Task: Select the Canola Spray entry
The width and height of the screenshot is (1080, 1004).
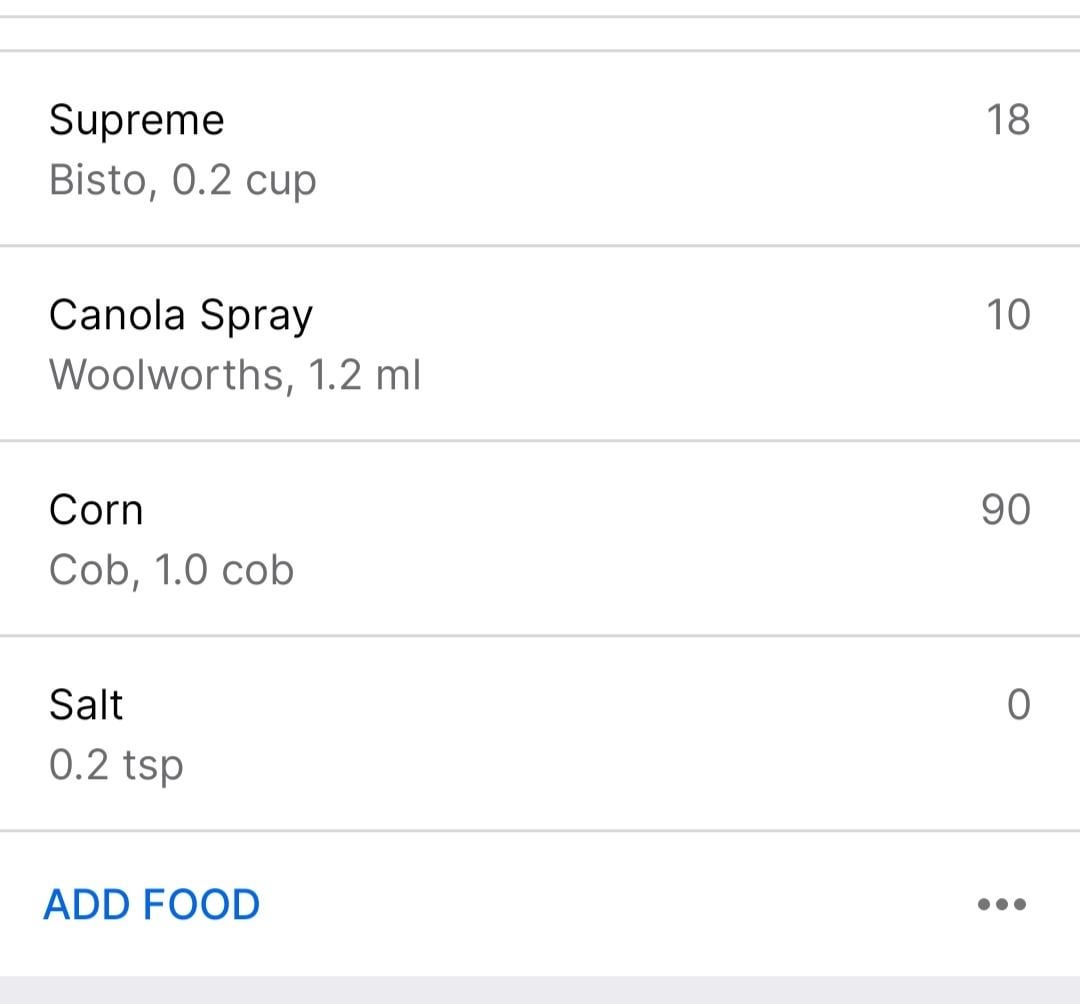Action: (x=540, y=343)
